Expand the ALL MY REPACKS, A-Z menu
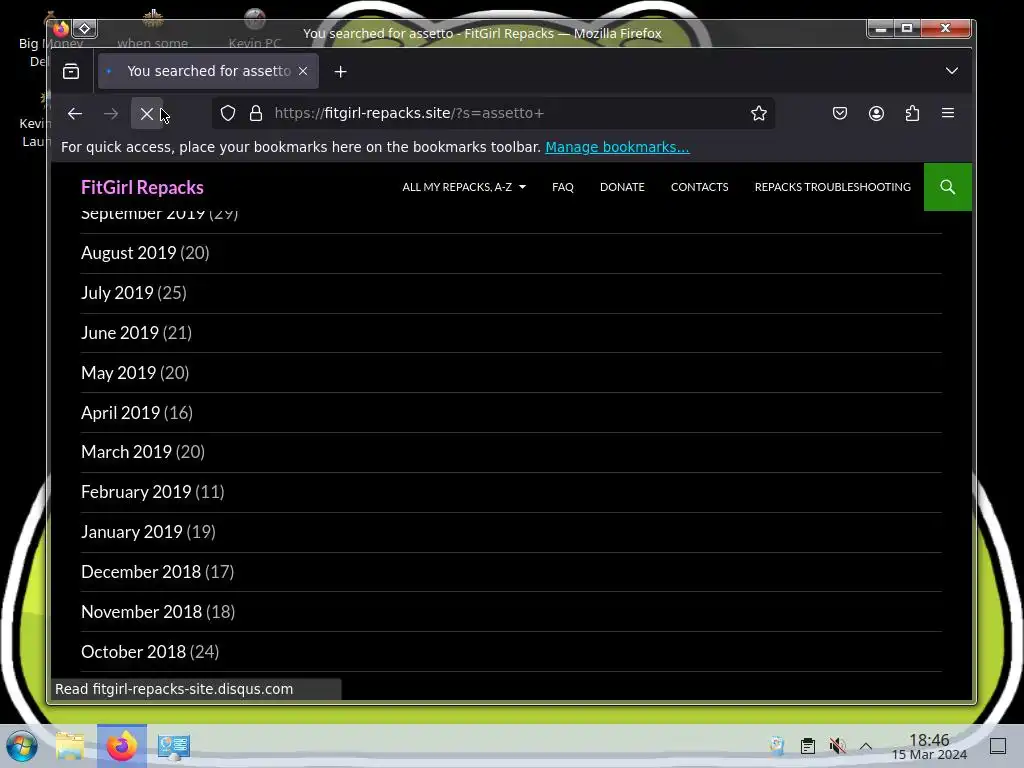Screen dimensions: 1024x768 point(464,187)
